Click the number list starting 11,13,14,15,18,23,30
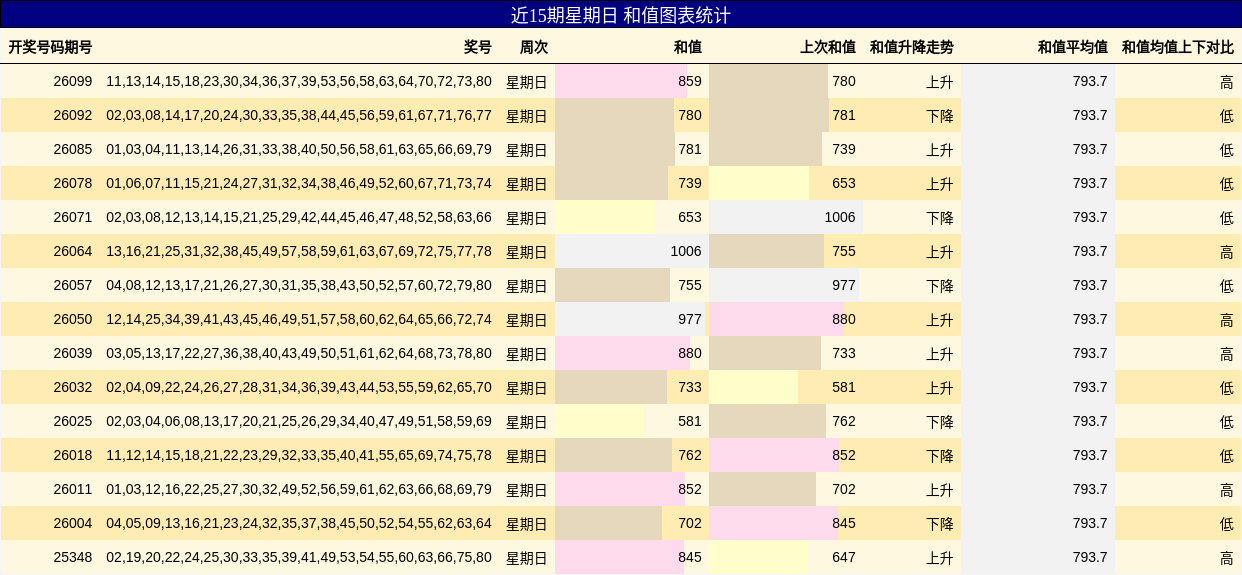This screenshot has width=1242, height=575. (299, 81)
